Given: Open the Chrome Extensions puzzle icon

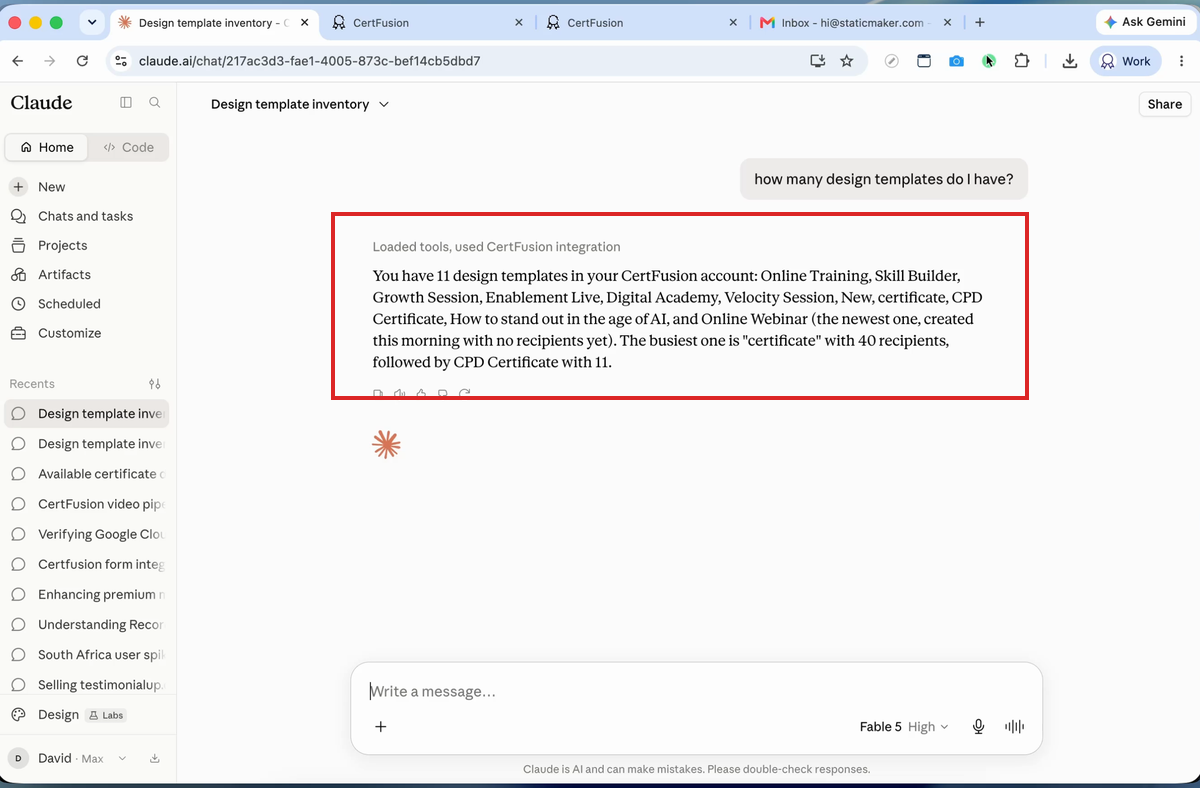Looking at the screenshot, I should (x=1021, y=61).
